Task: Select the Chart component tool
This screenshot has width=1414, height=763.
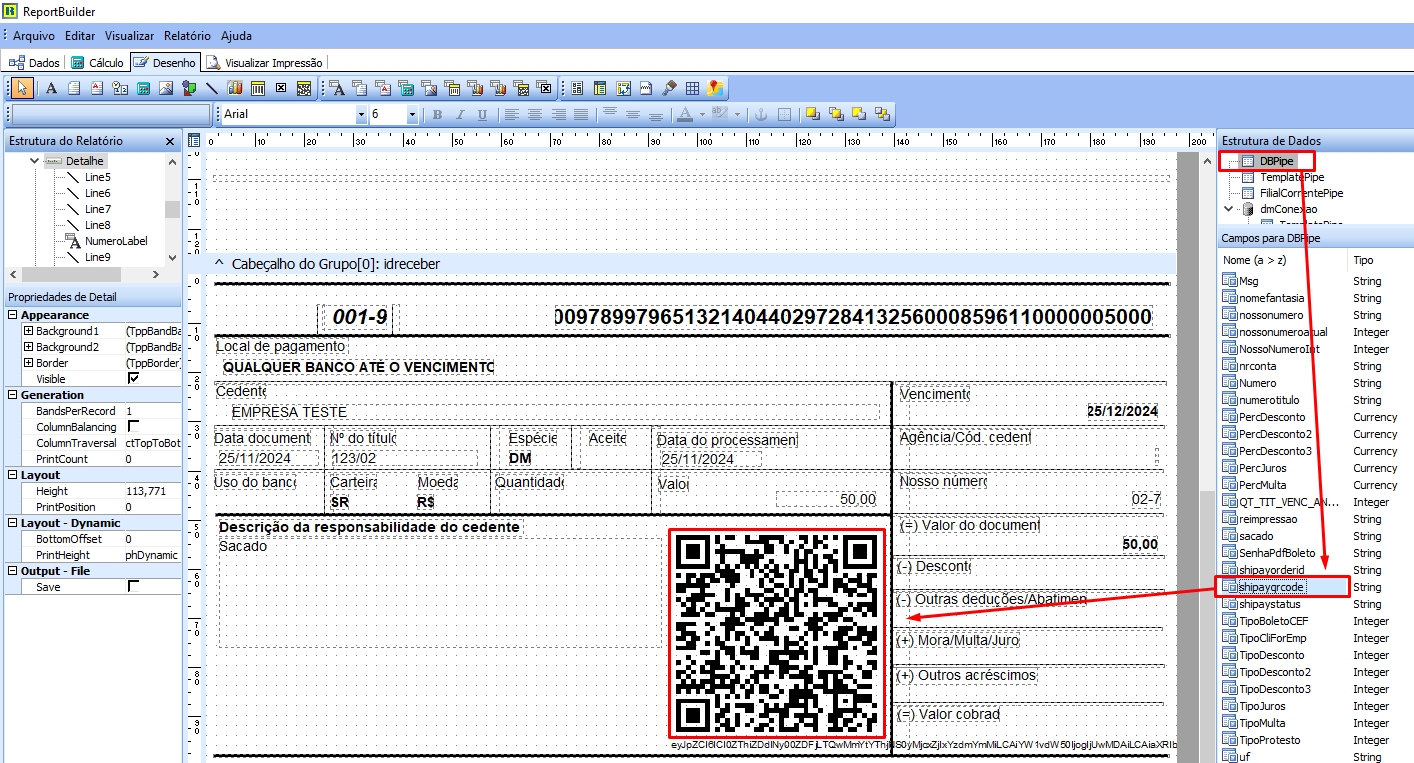Action: click(235, 88)
